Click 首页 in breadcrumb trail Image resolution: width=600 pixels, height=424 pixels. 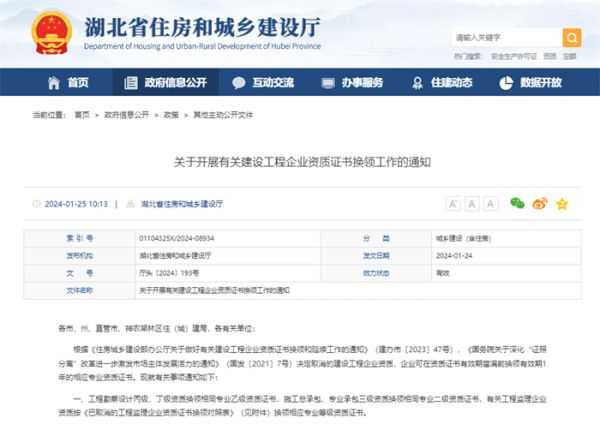[x=86, y=115]
